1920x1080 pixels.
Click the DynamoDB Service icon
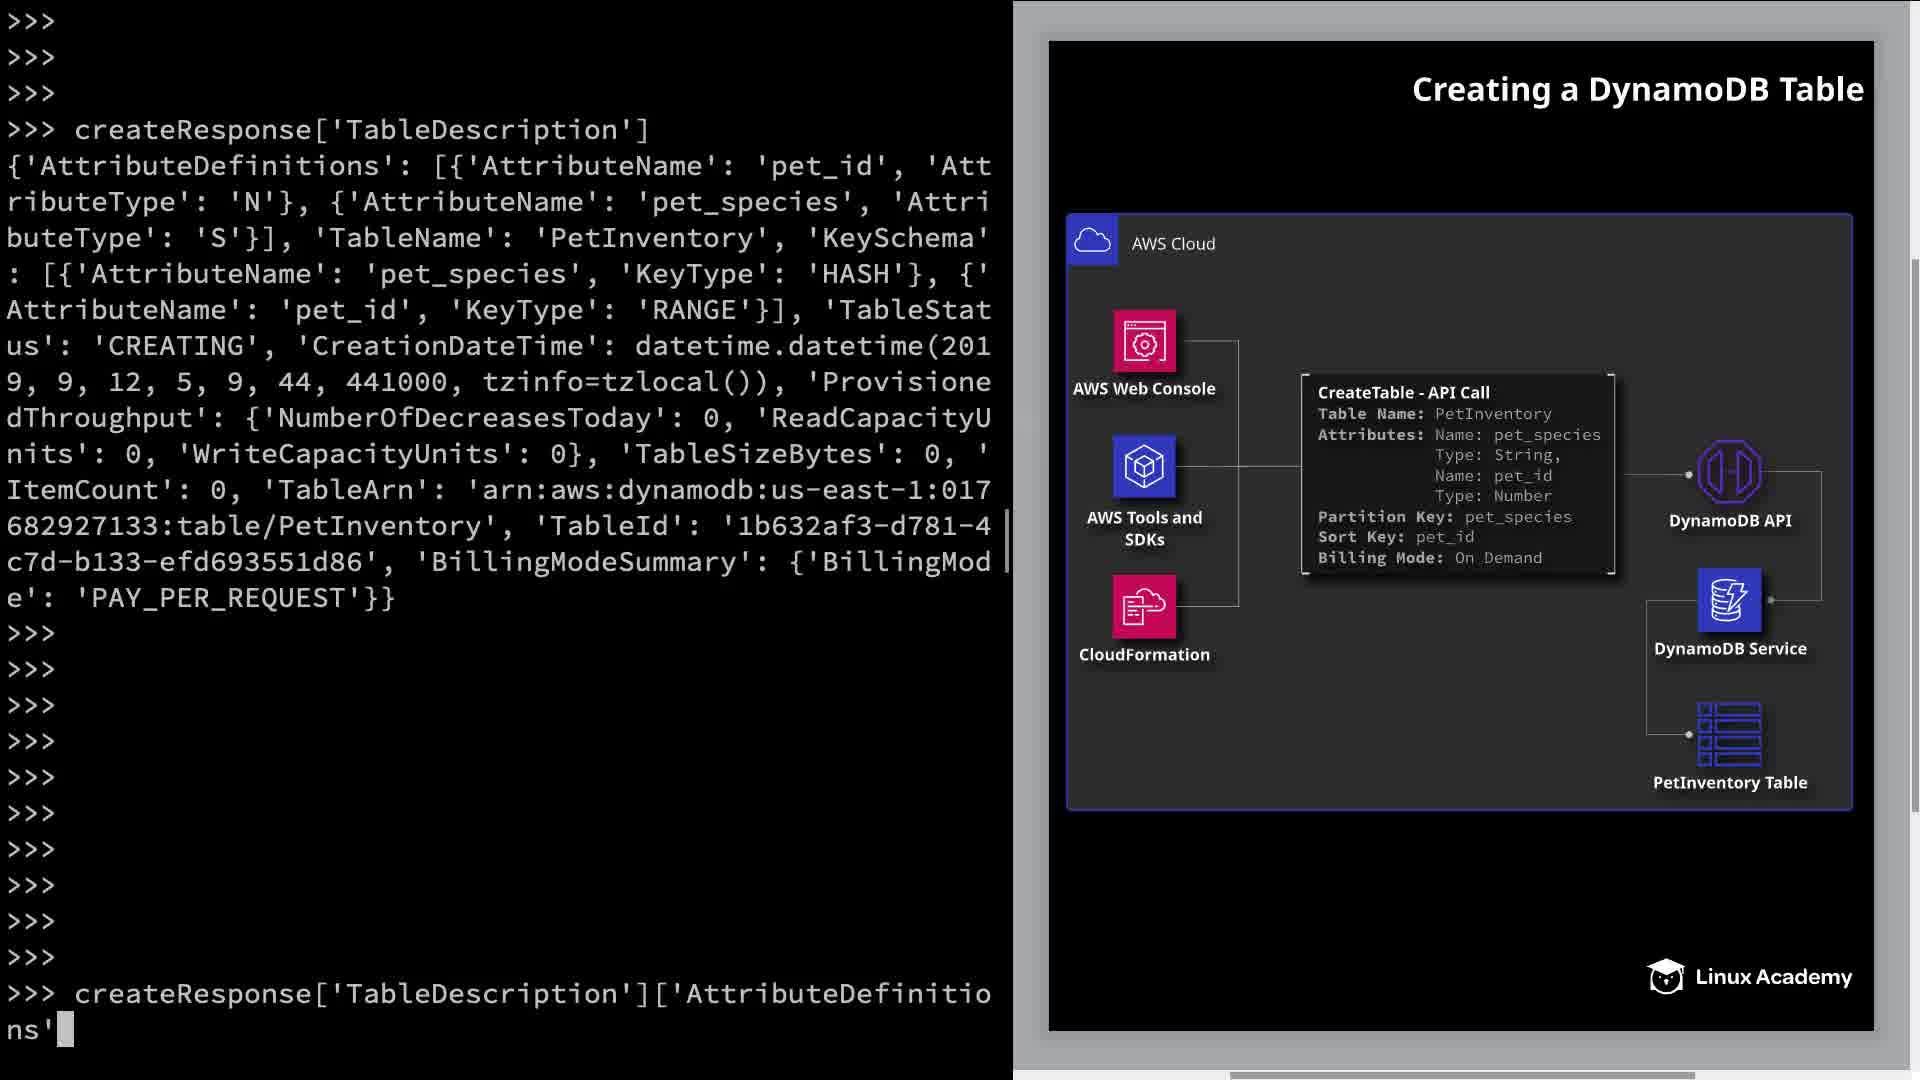tap(1729, 600)
